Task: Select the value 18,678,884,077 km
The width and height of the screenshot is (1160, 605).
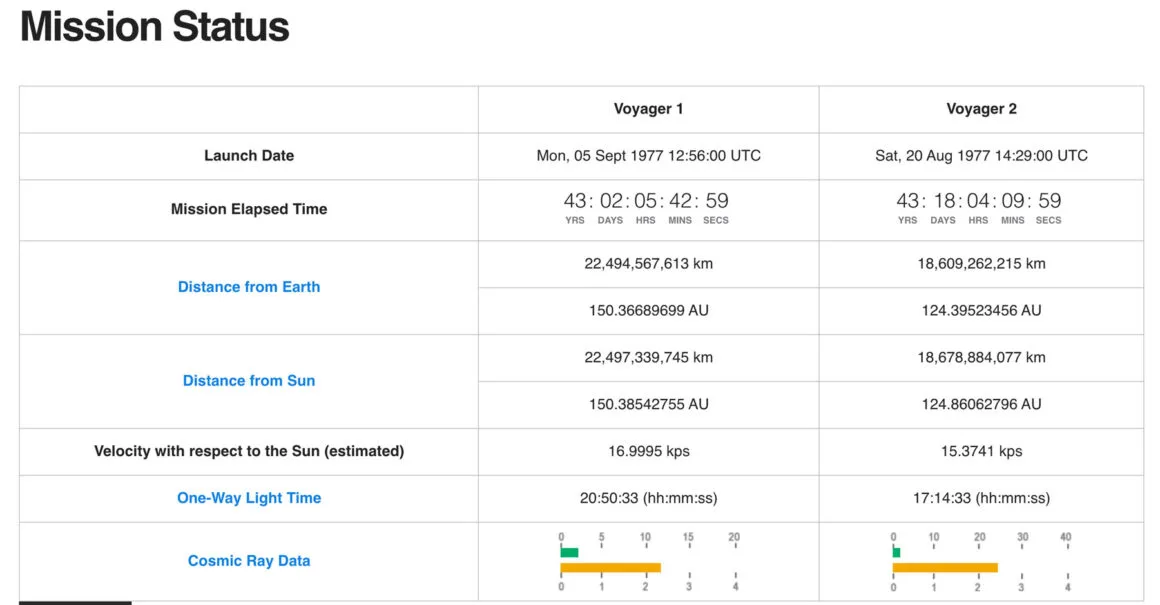Action: tap(981, 358)
